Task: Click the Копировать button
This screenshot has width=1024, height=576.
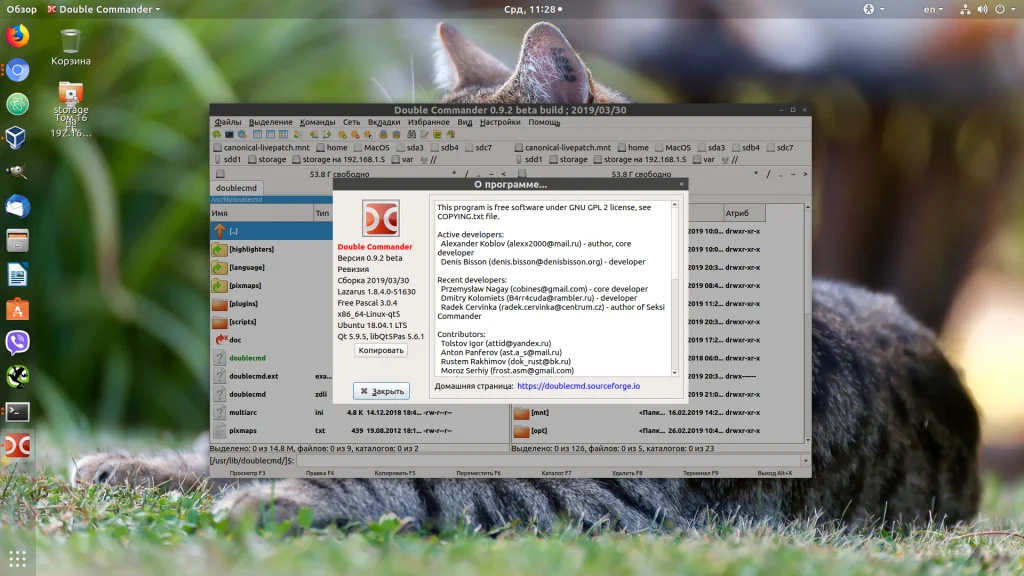Action: [x=381, y=351]
